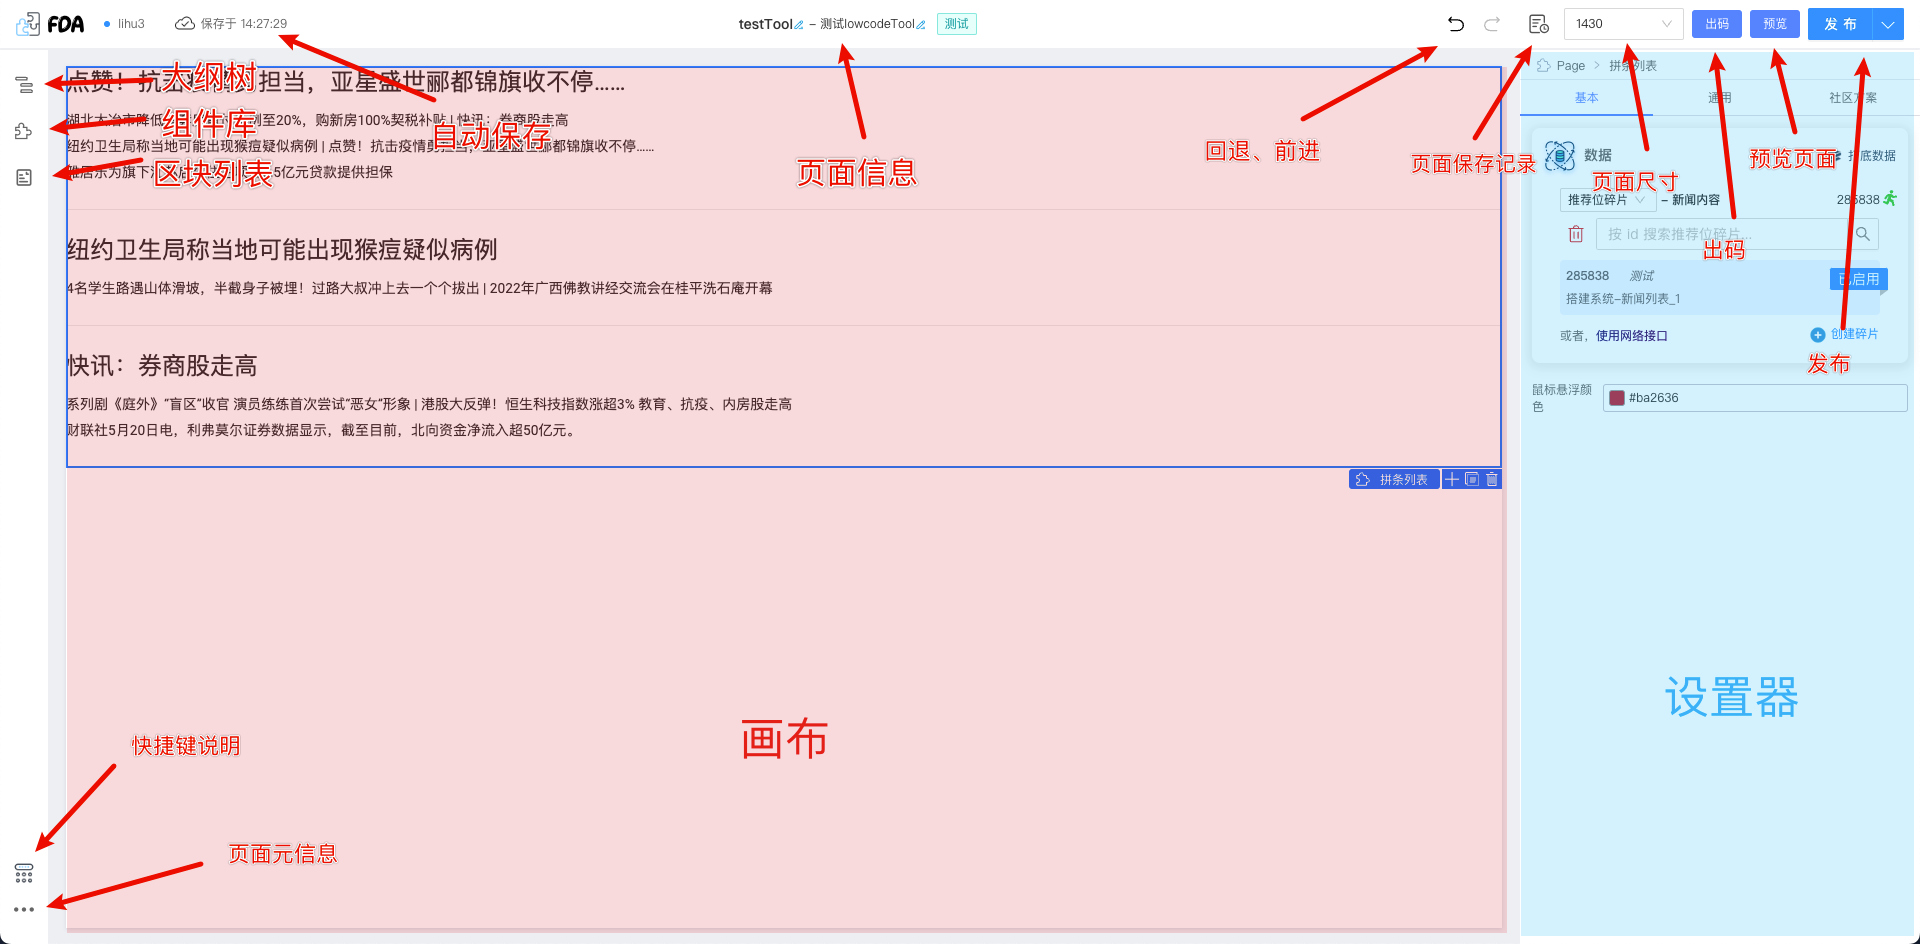Open the page size dropdown showing 1430

point(1624,24)
